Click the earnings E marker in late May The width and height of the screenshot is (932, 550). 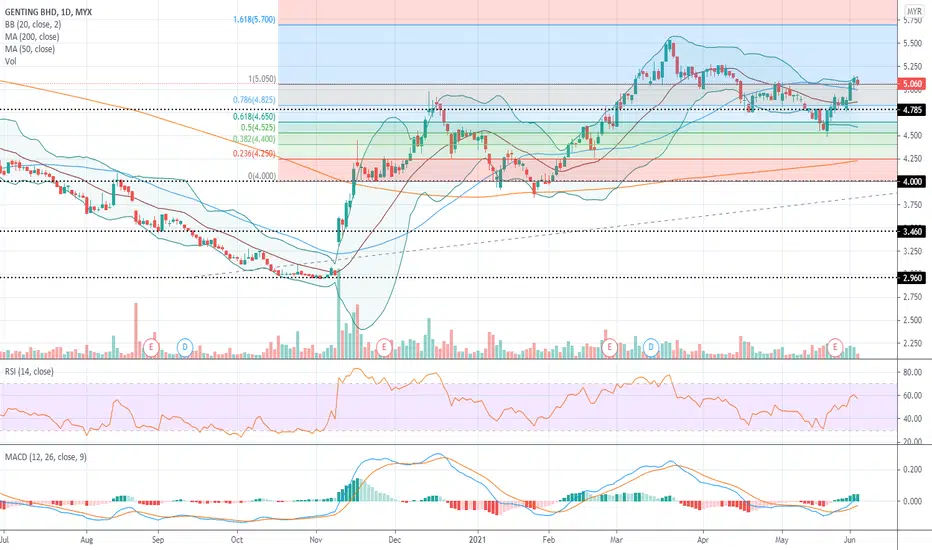coord(836,347)
